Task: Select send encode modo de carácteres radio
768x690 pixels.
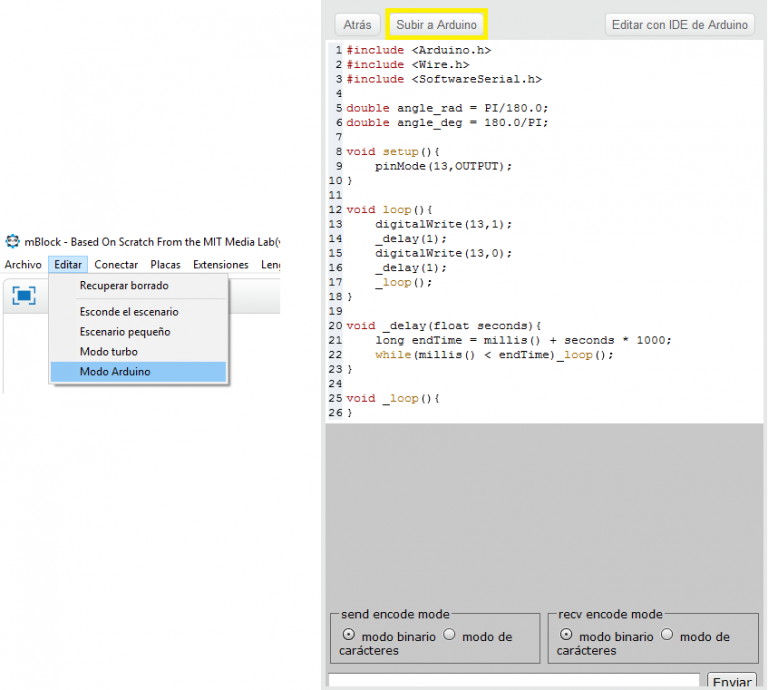Action: (450, 634)
